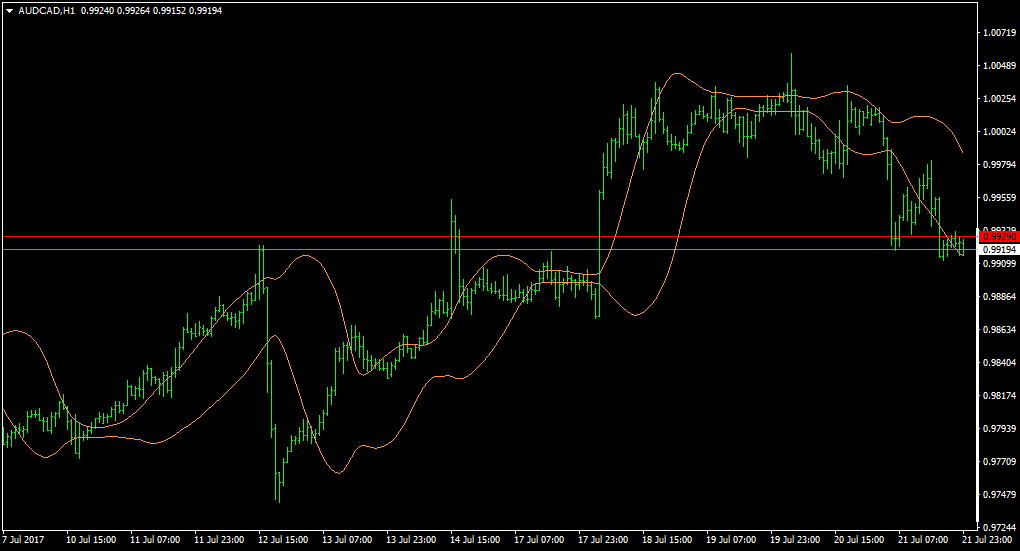The width and height of the screenshot is (1020, 551).
Task: Select the 11 Jul 07:00 time label
Action: 155,540
